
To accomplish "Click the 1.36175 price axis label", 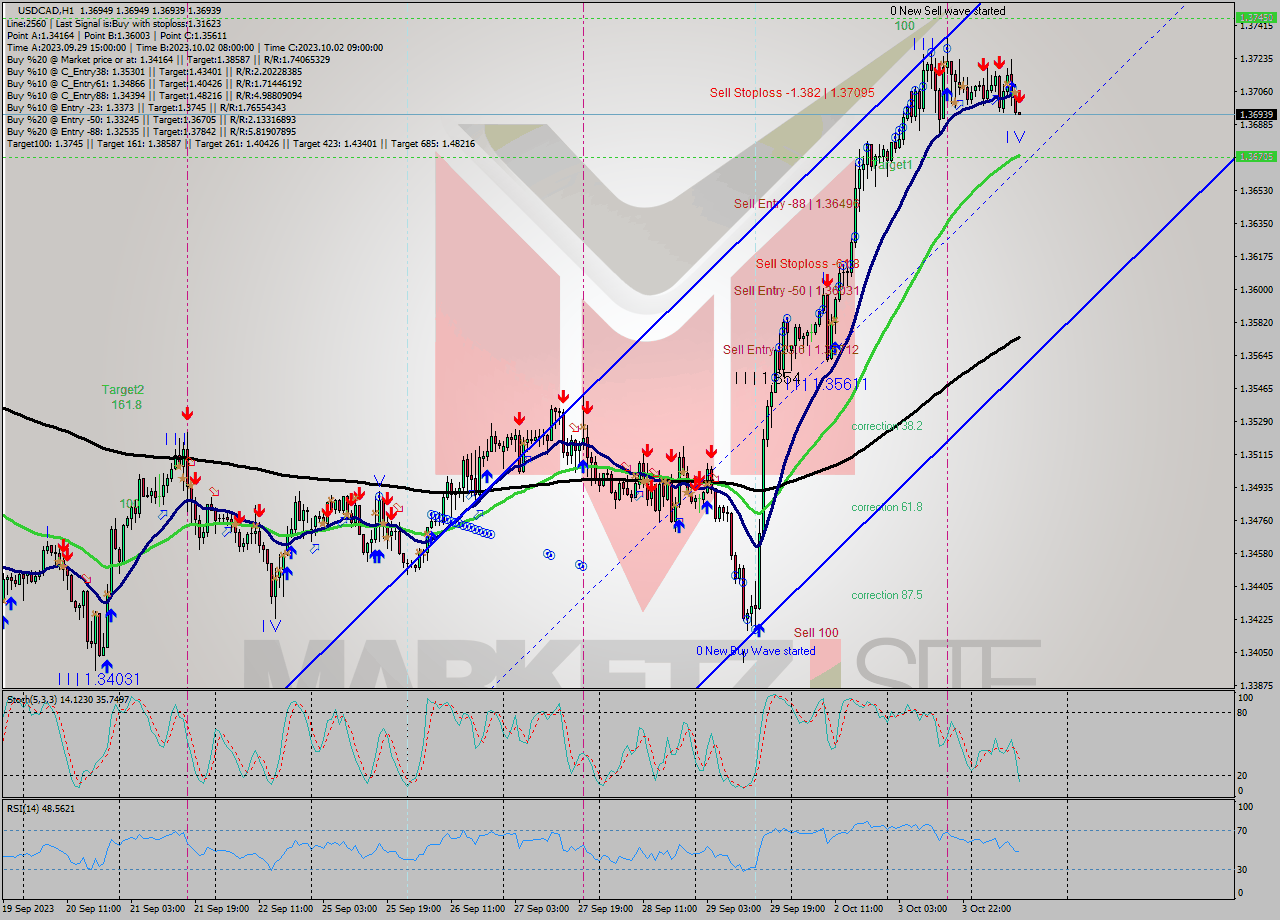I will tap(1255, 257).
